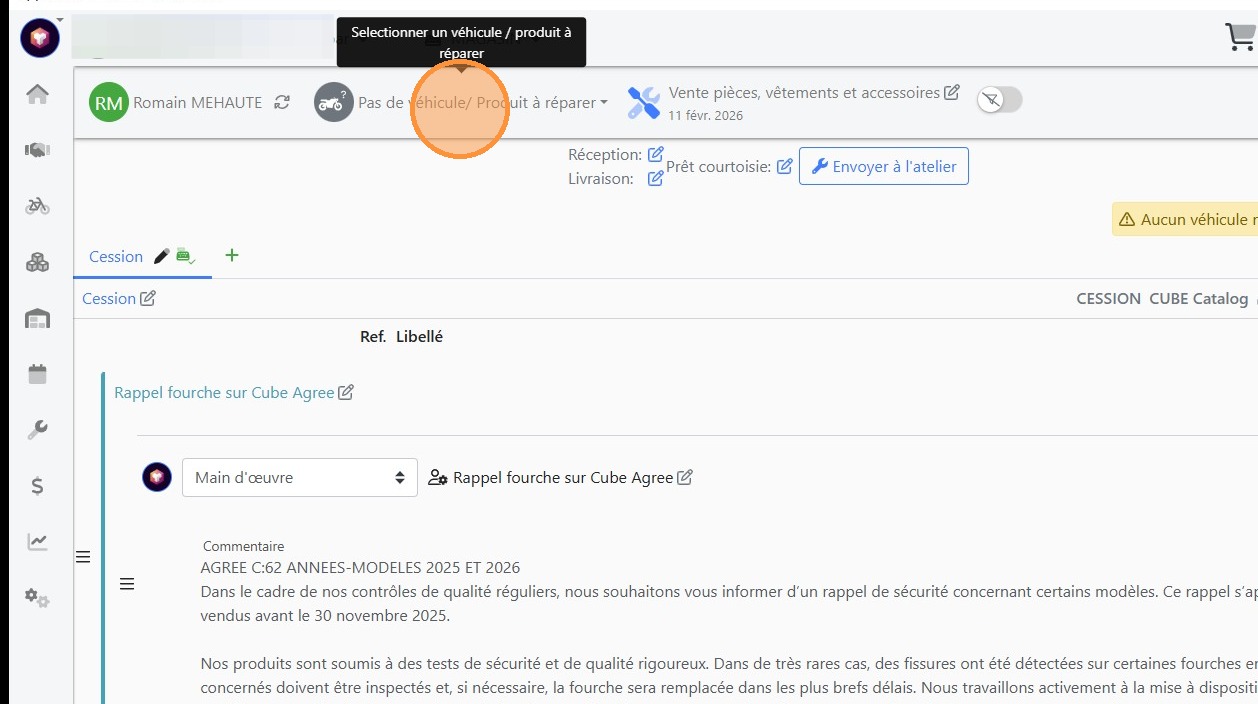Image resolution: width=1258 pixels, height=704 pixels.
Task: Click the Envoyer à l'atelier button
Action: pyautogui.click(x=884, y=166)
